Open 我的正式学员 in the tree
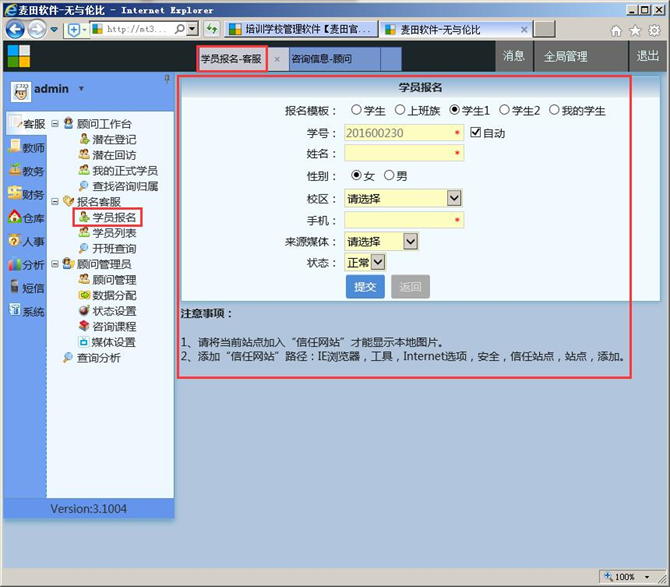This screenshot has width=670, height=587. click(118, 170)
